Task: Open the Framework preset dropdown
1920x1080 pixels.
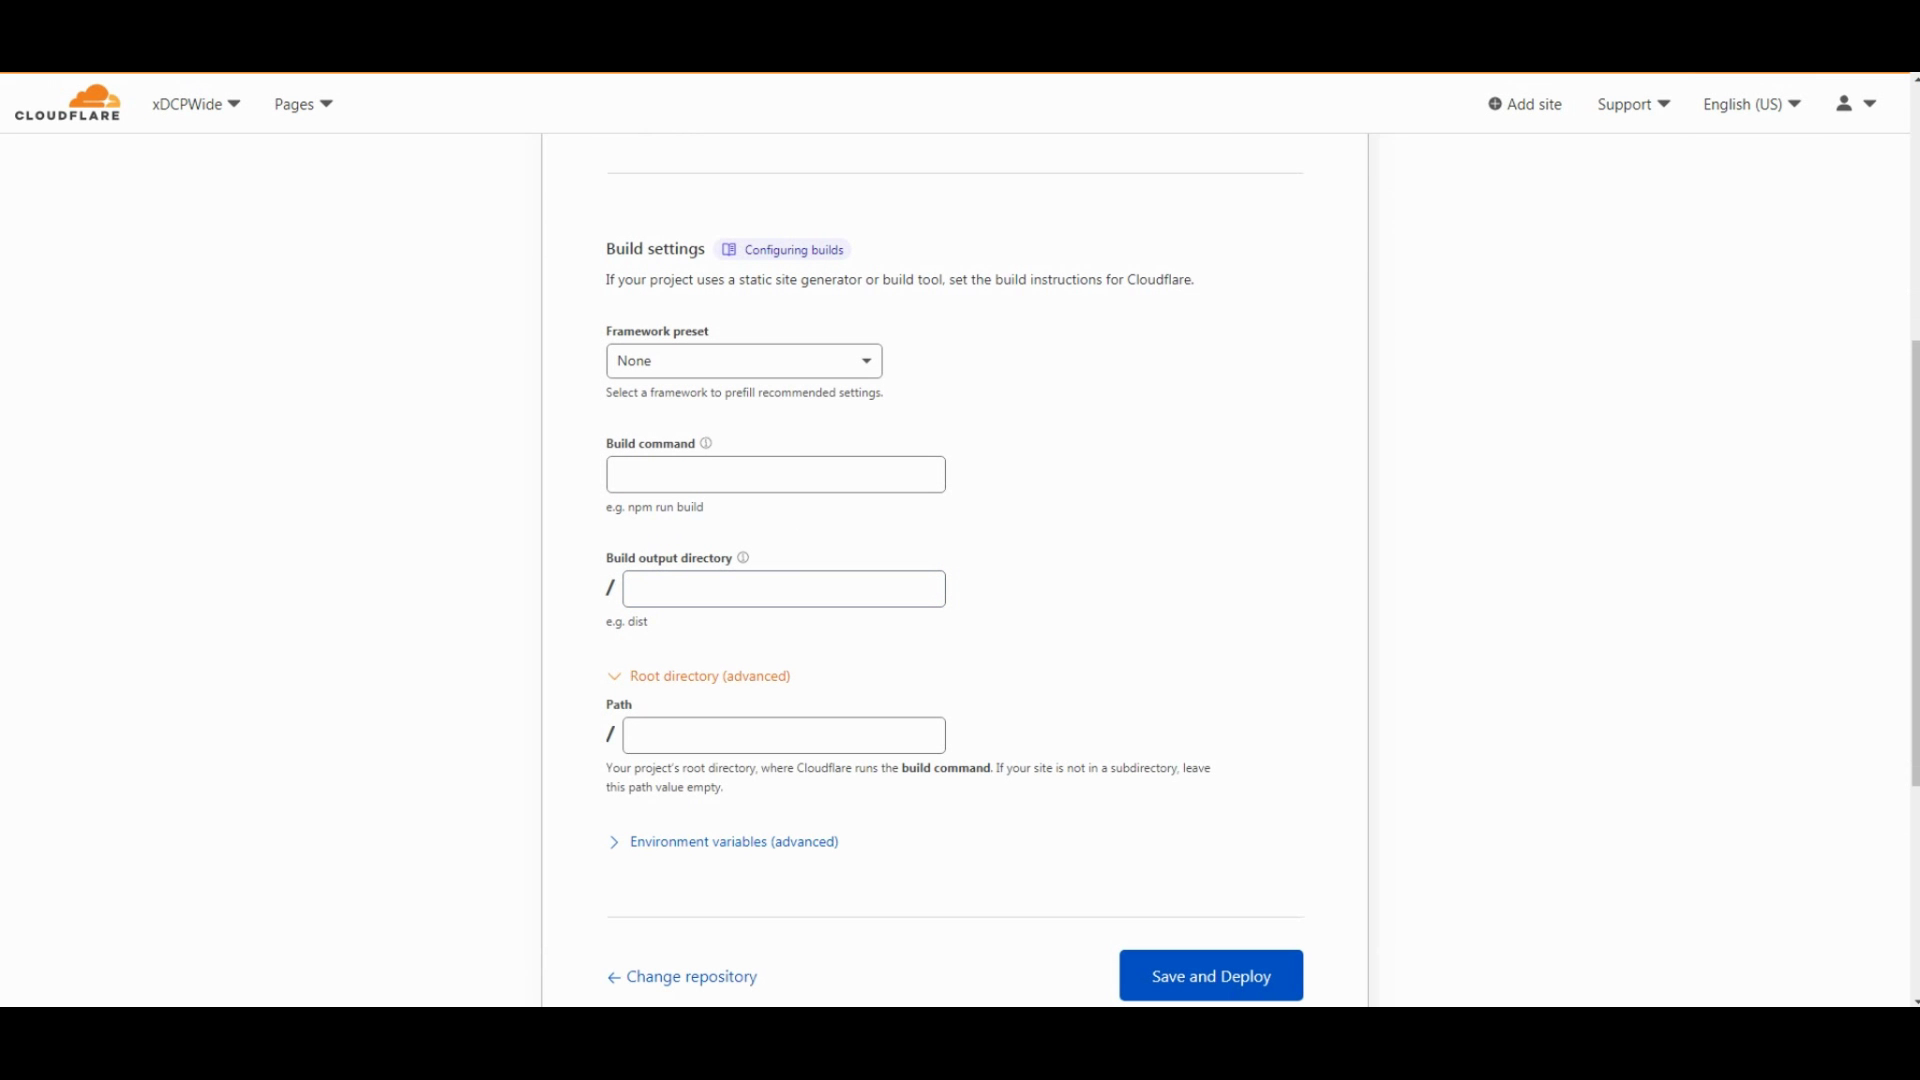Action: [x=743, y=361]
